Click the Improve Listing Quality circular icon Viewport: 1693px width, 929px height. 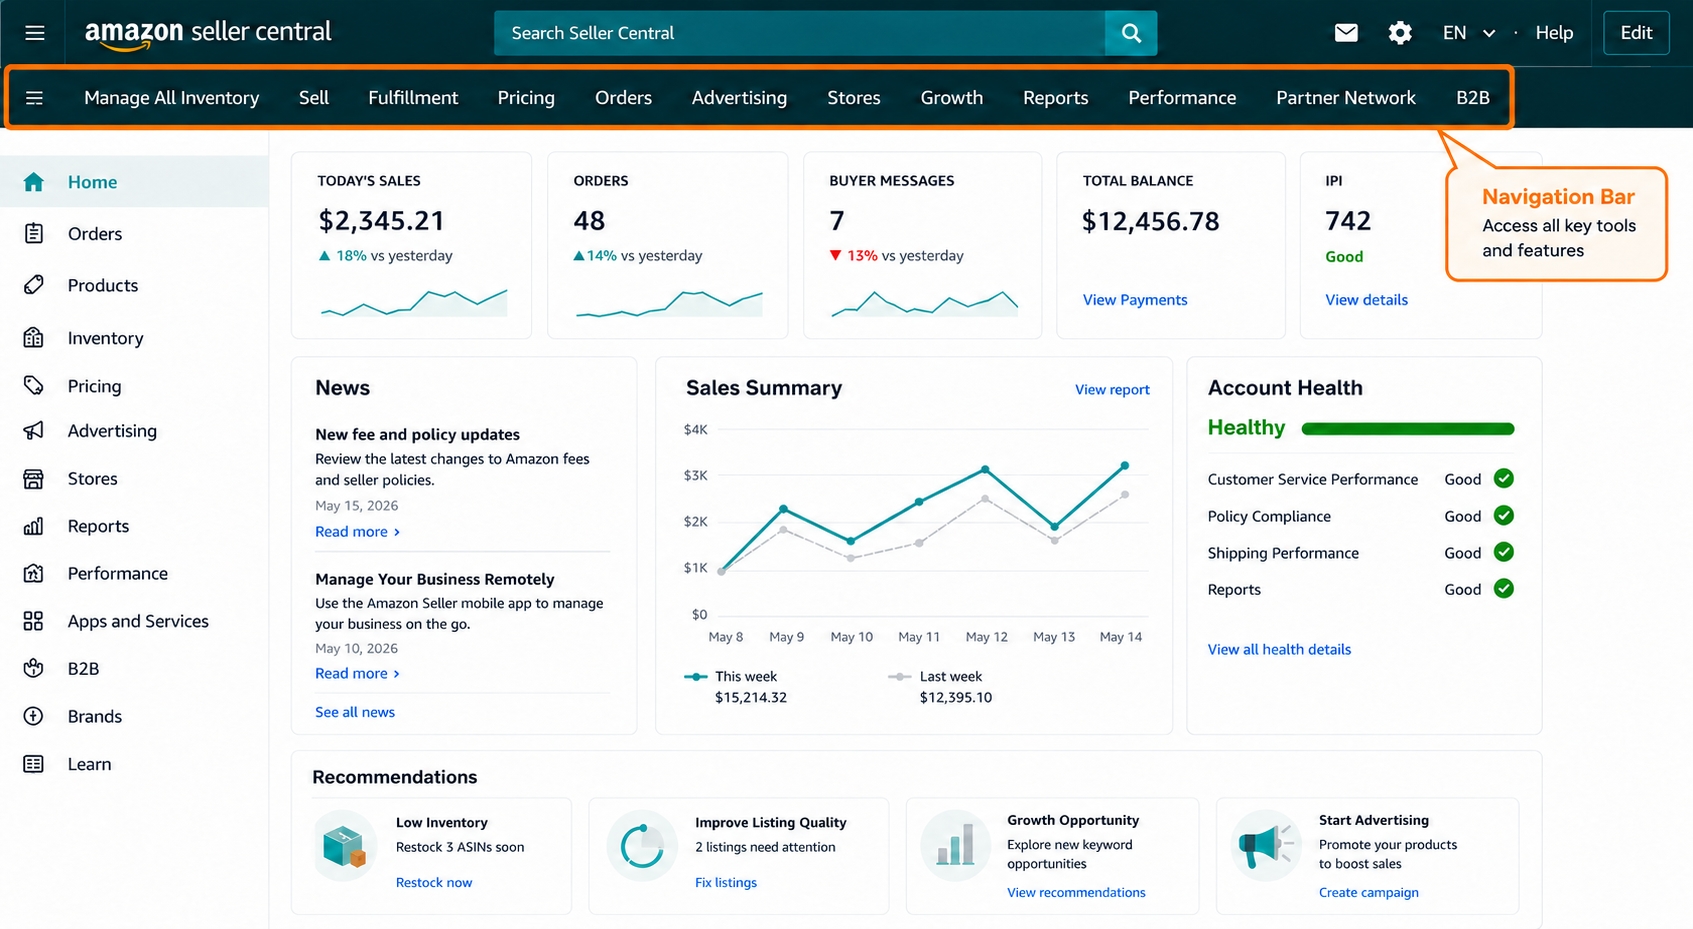click(642, 846)
